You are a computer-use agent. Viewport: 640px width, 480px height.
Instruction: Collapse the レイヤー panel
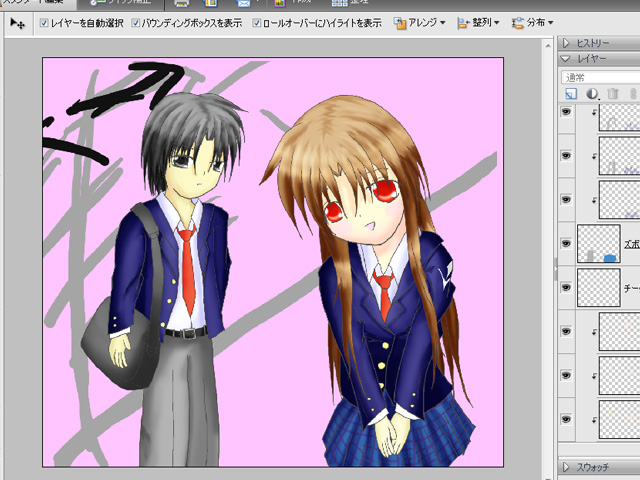(566, 59)
